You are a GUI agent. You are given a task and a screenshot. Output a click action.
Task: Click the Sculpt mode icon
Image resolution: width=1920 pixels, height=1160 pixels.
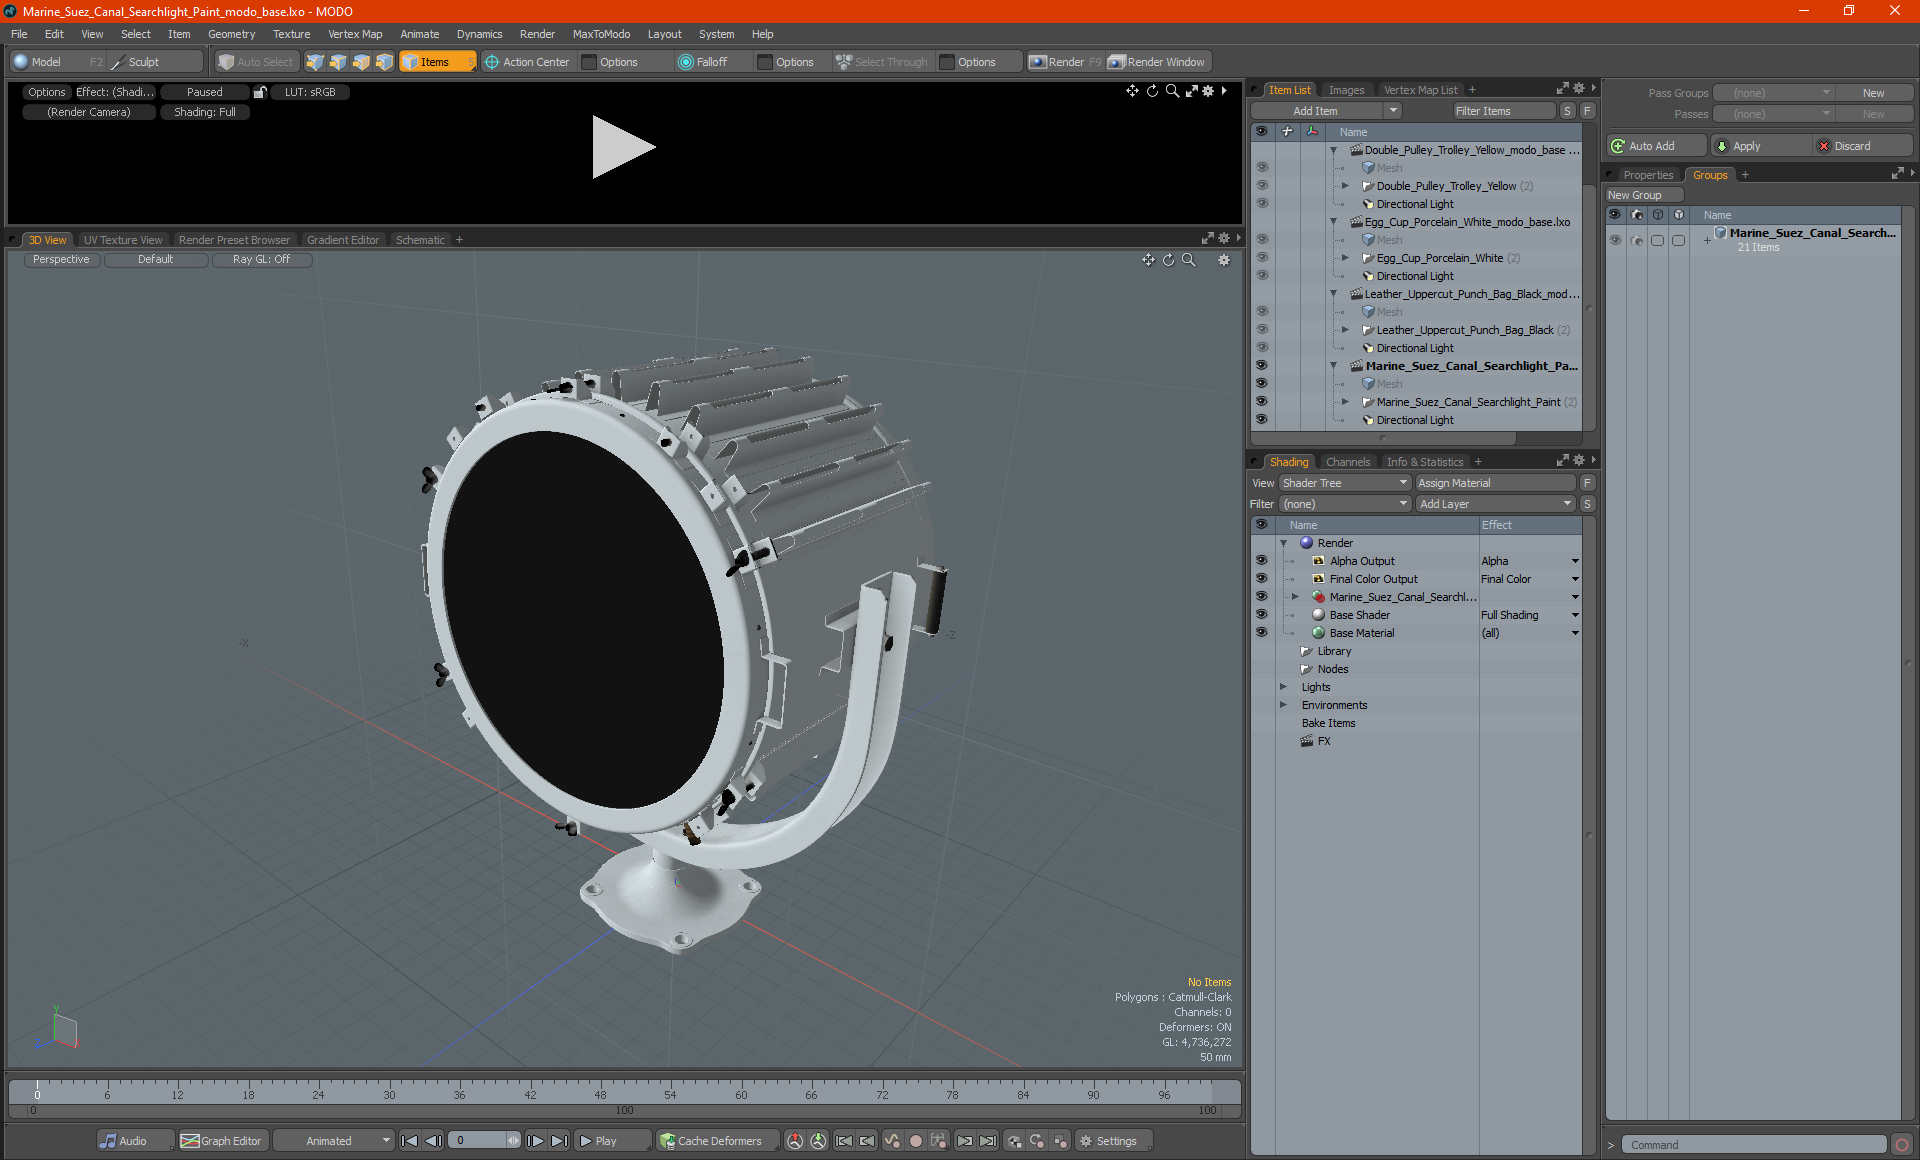tap(118, 62)
